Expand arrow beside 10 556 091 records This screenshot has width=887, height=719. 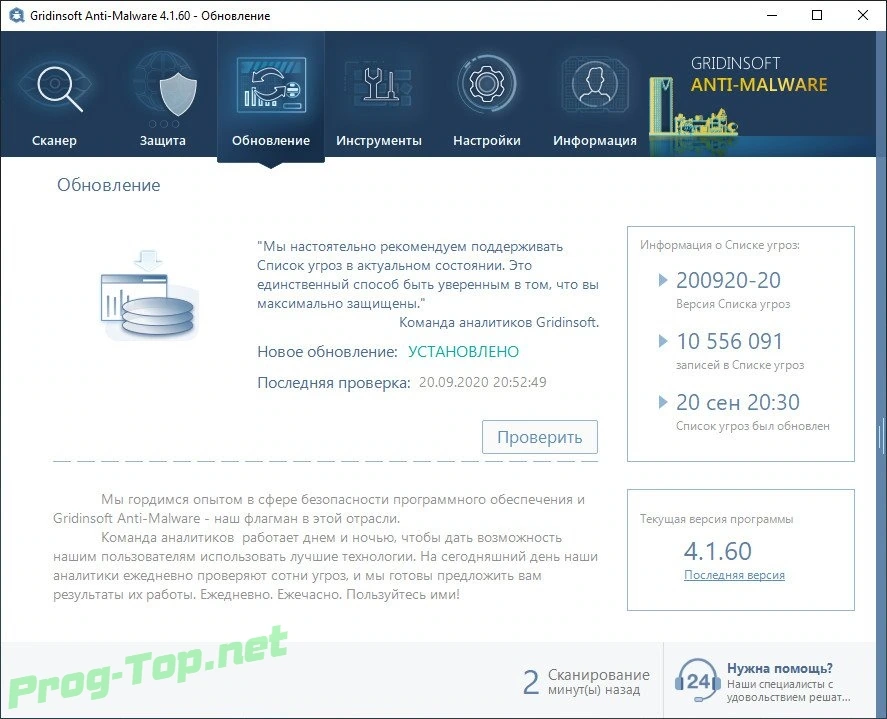[663, 341]
